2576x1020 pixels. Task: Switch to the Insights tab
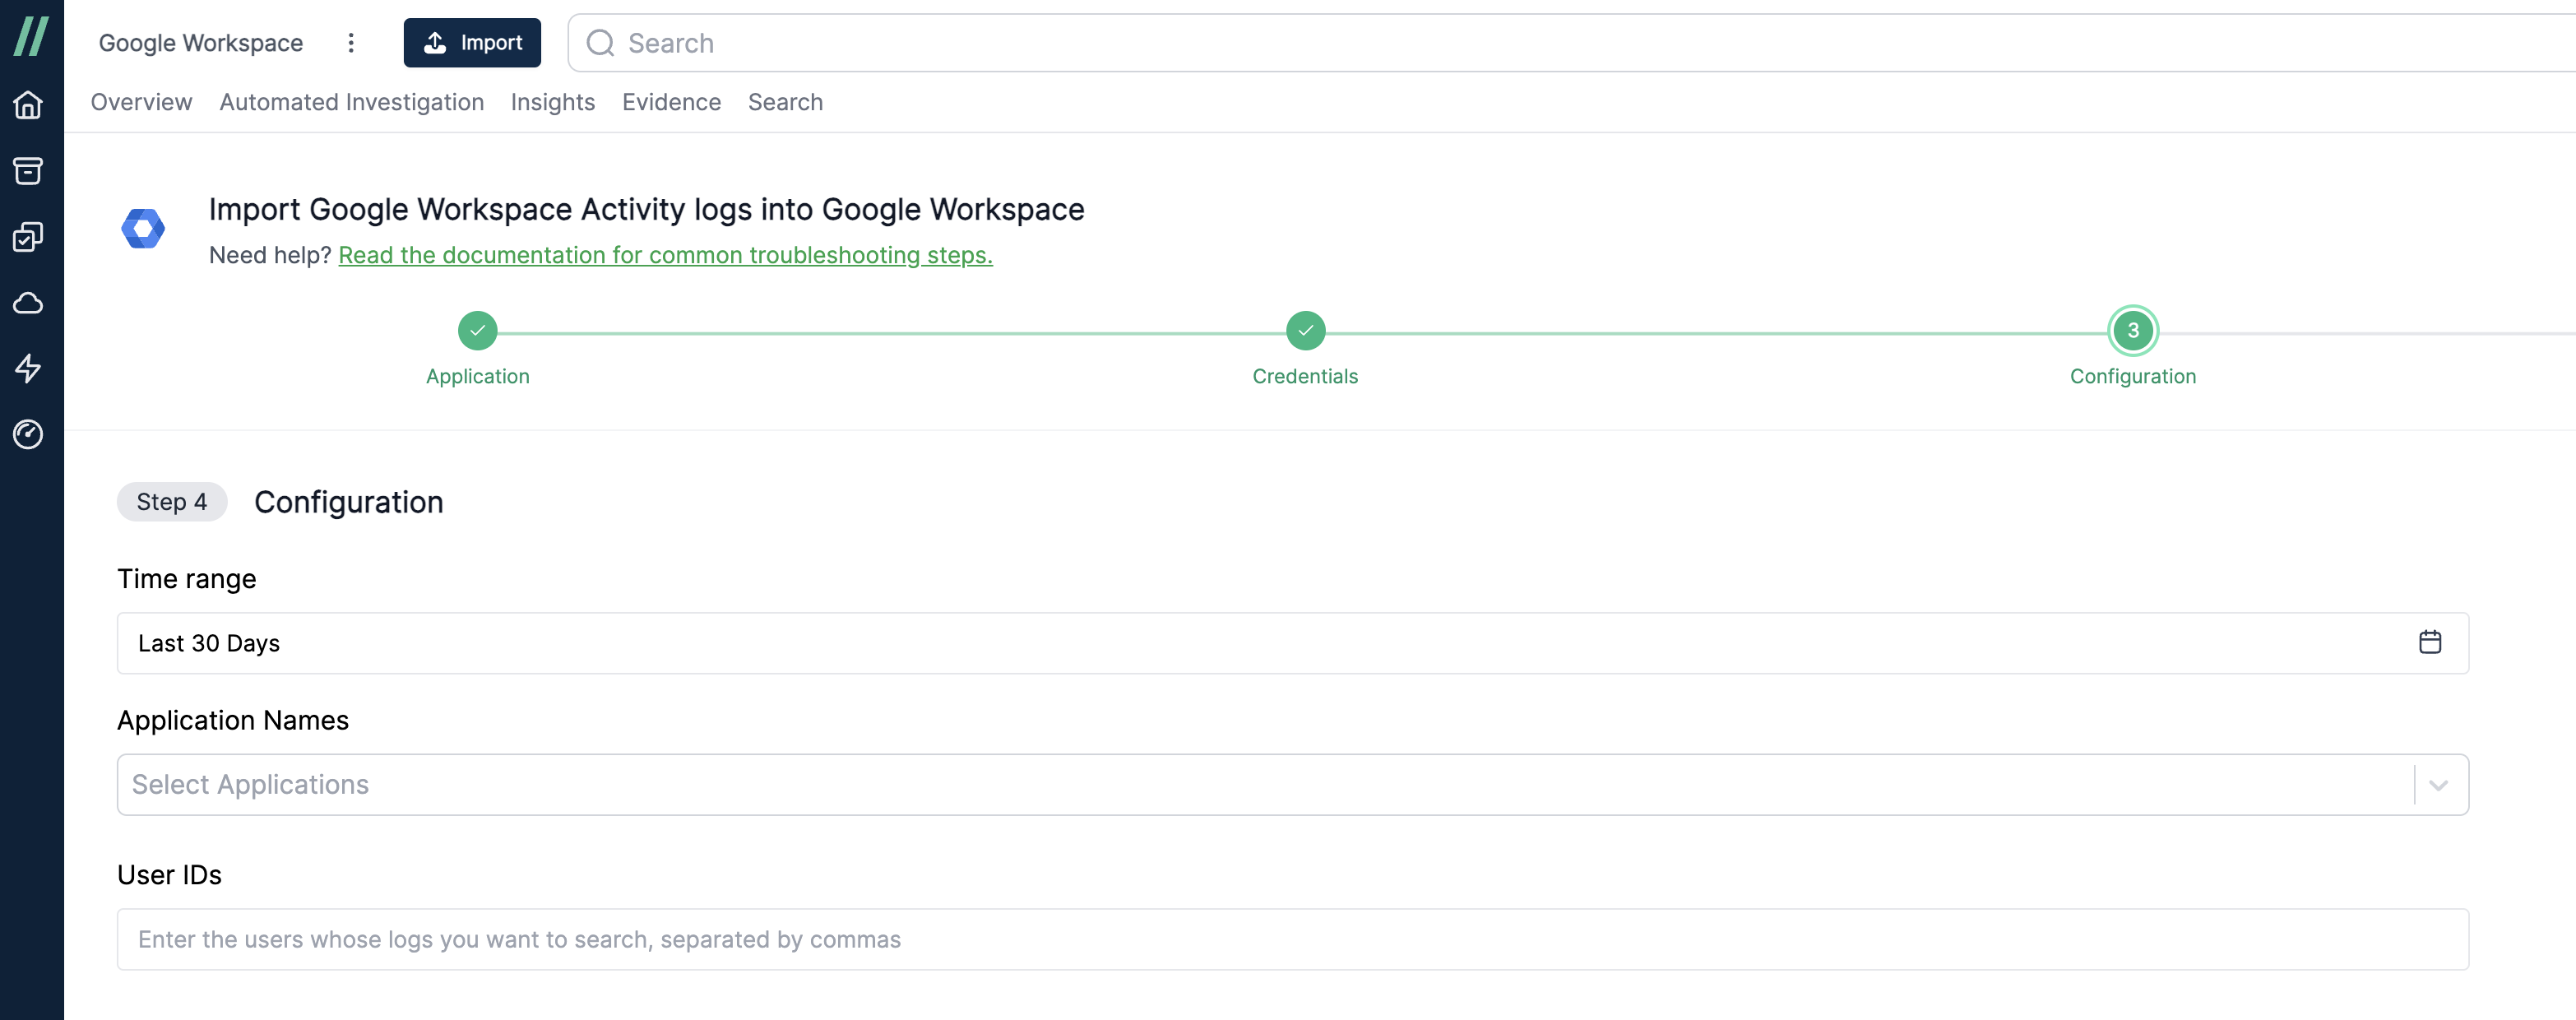tap(554, 100)
